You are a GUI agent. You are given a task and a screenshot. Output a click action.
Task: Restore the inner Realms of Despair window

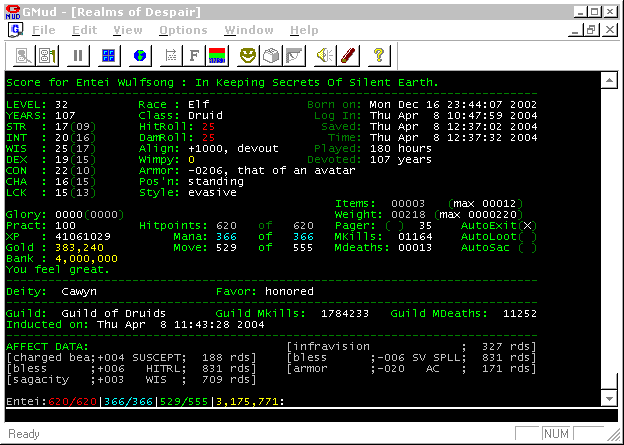(591, 30)
